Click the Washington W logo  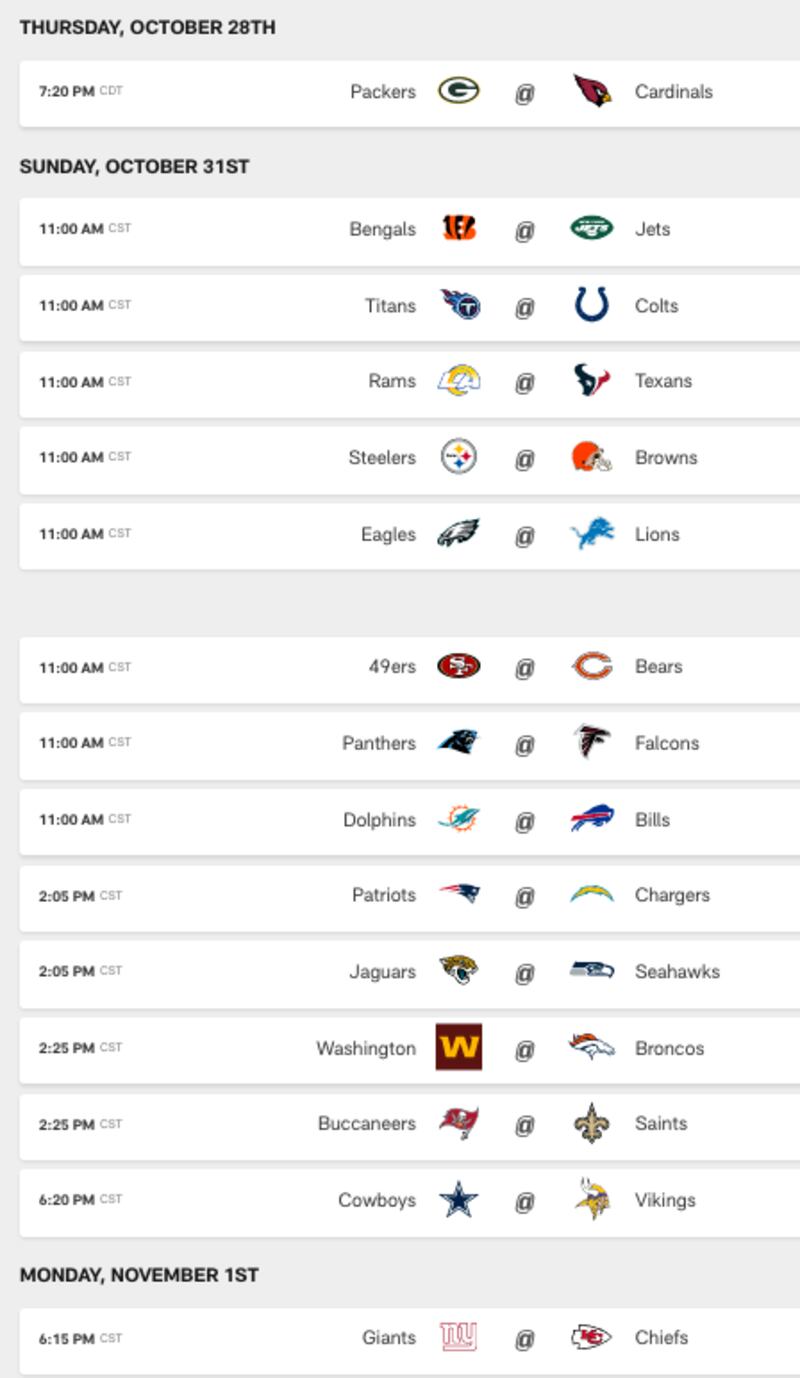(459, 1047)
